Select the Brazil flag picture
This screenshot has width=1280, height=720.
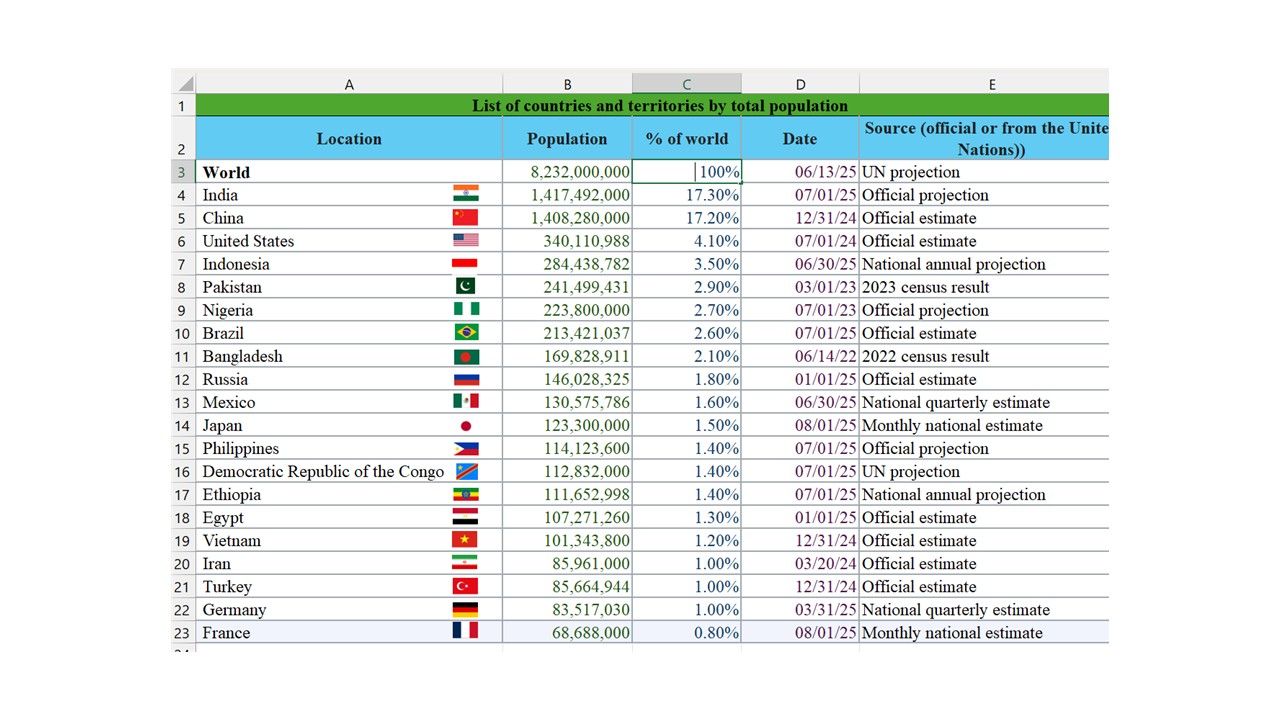pos(465,332)
